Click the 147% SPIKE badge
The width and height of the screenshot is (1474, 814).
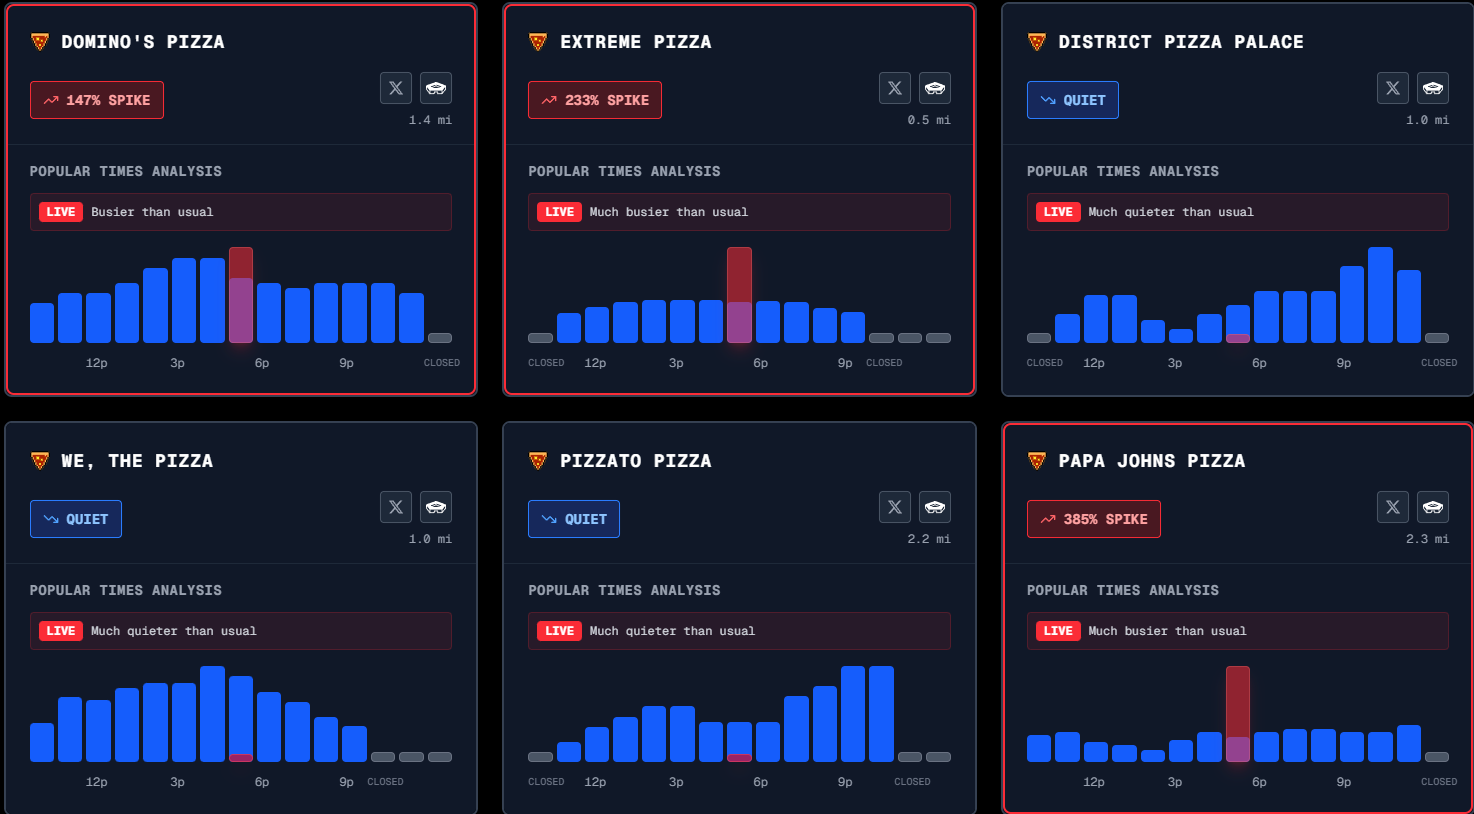pyautogui.click(x=97, y=100)
